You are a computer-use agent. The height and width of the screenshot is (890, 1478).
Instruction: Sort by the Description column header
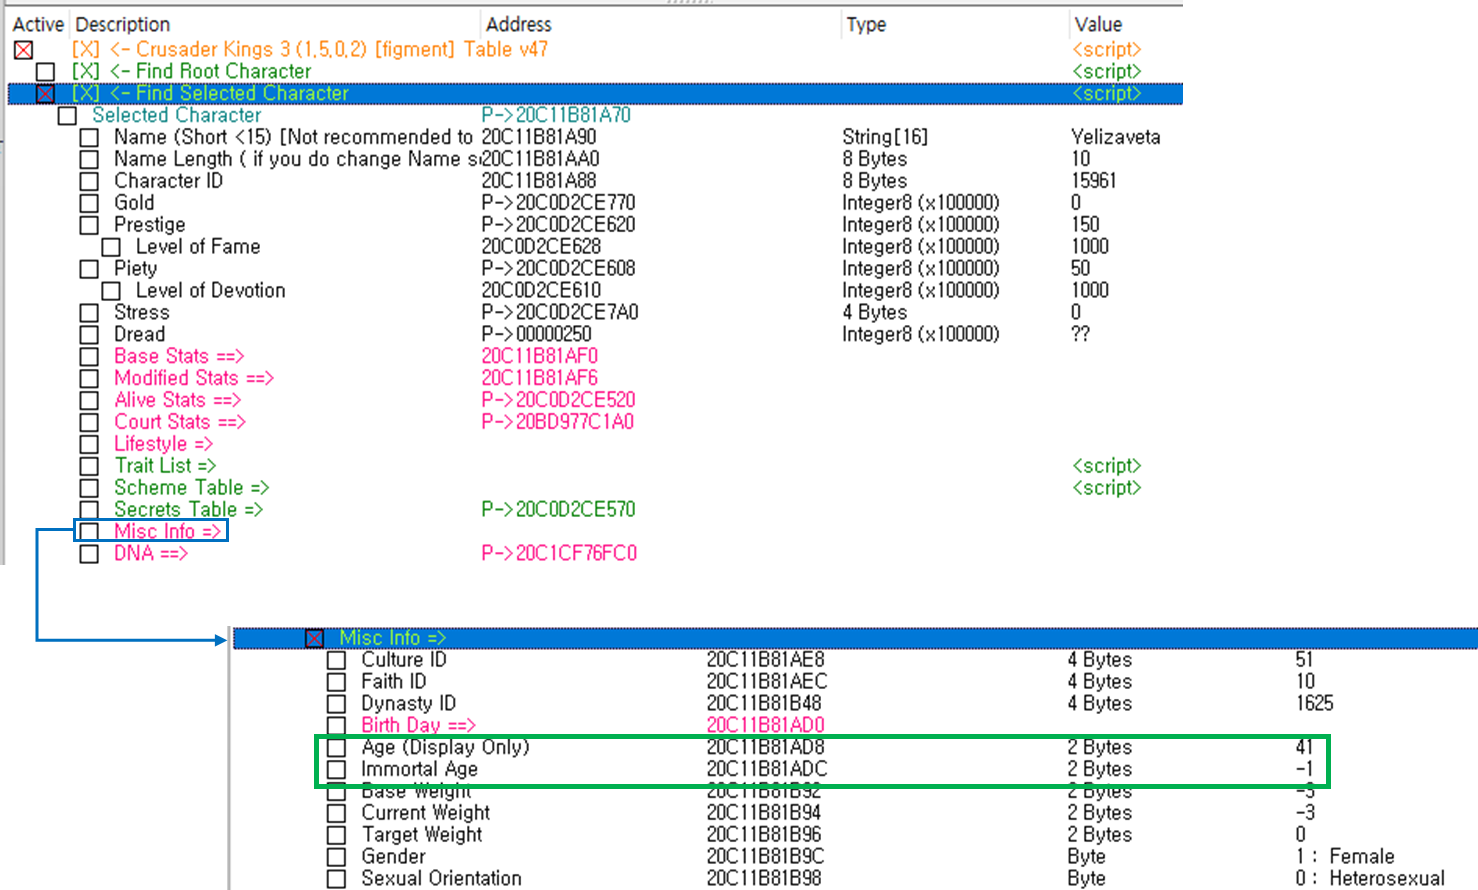[x=123, y=24]
